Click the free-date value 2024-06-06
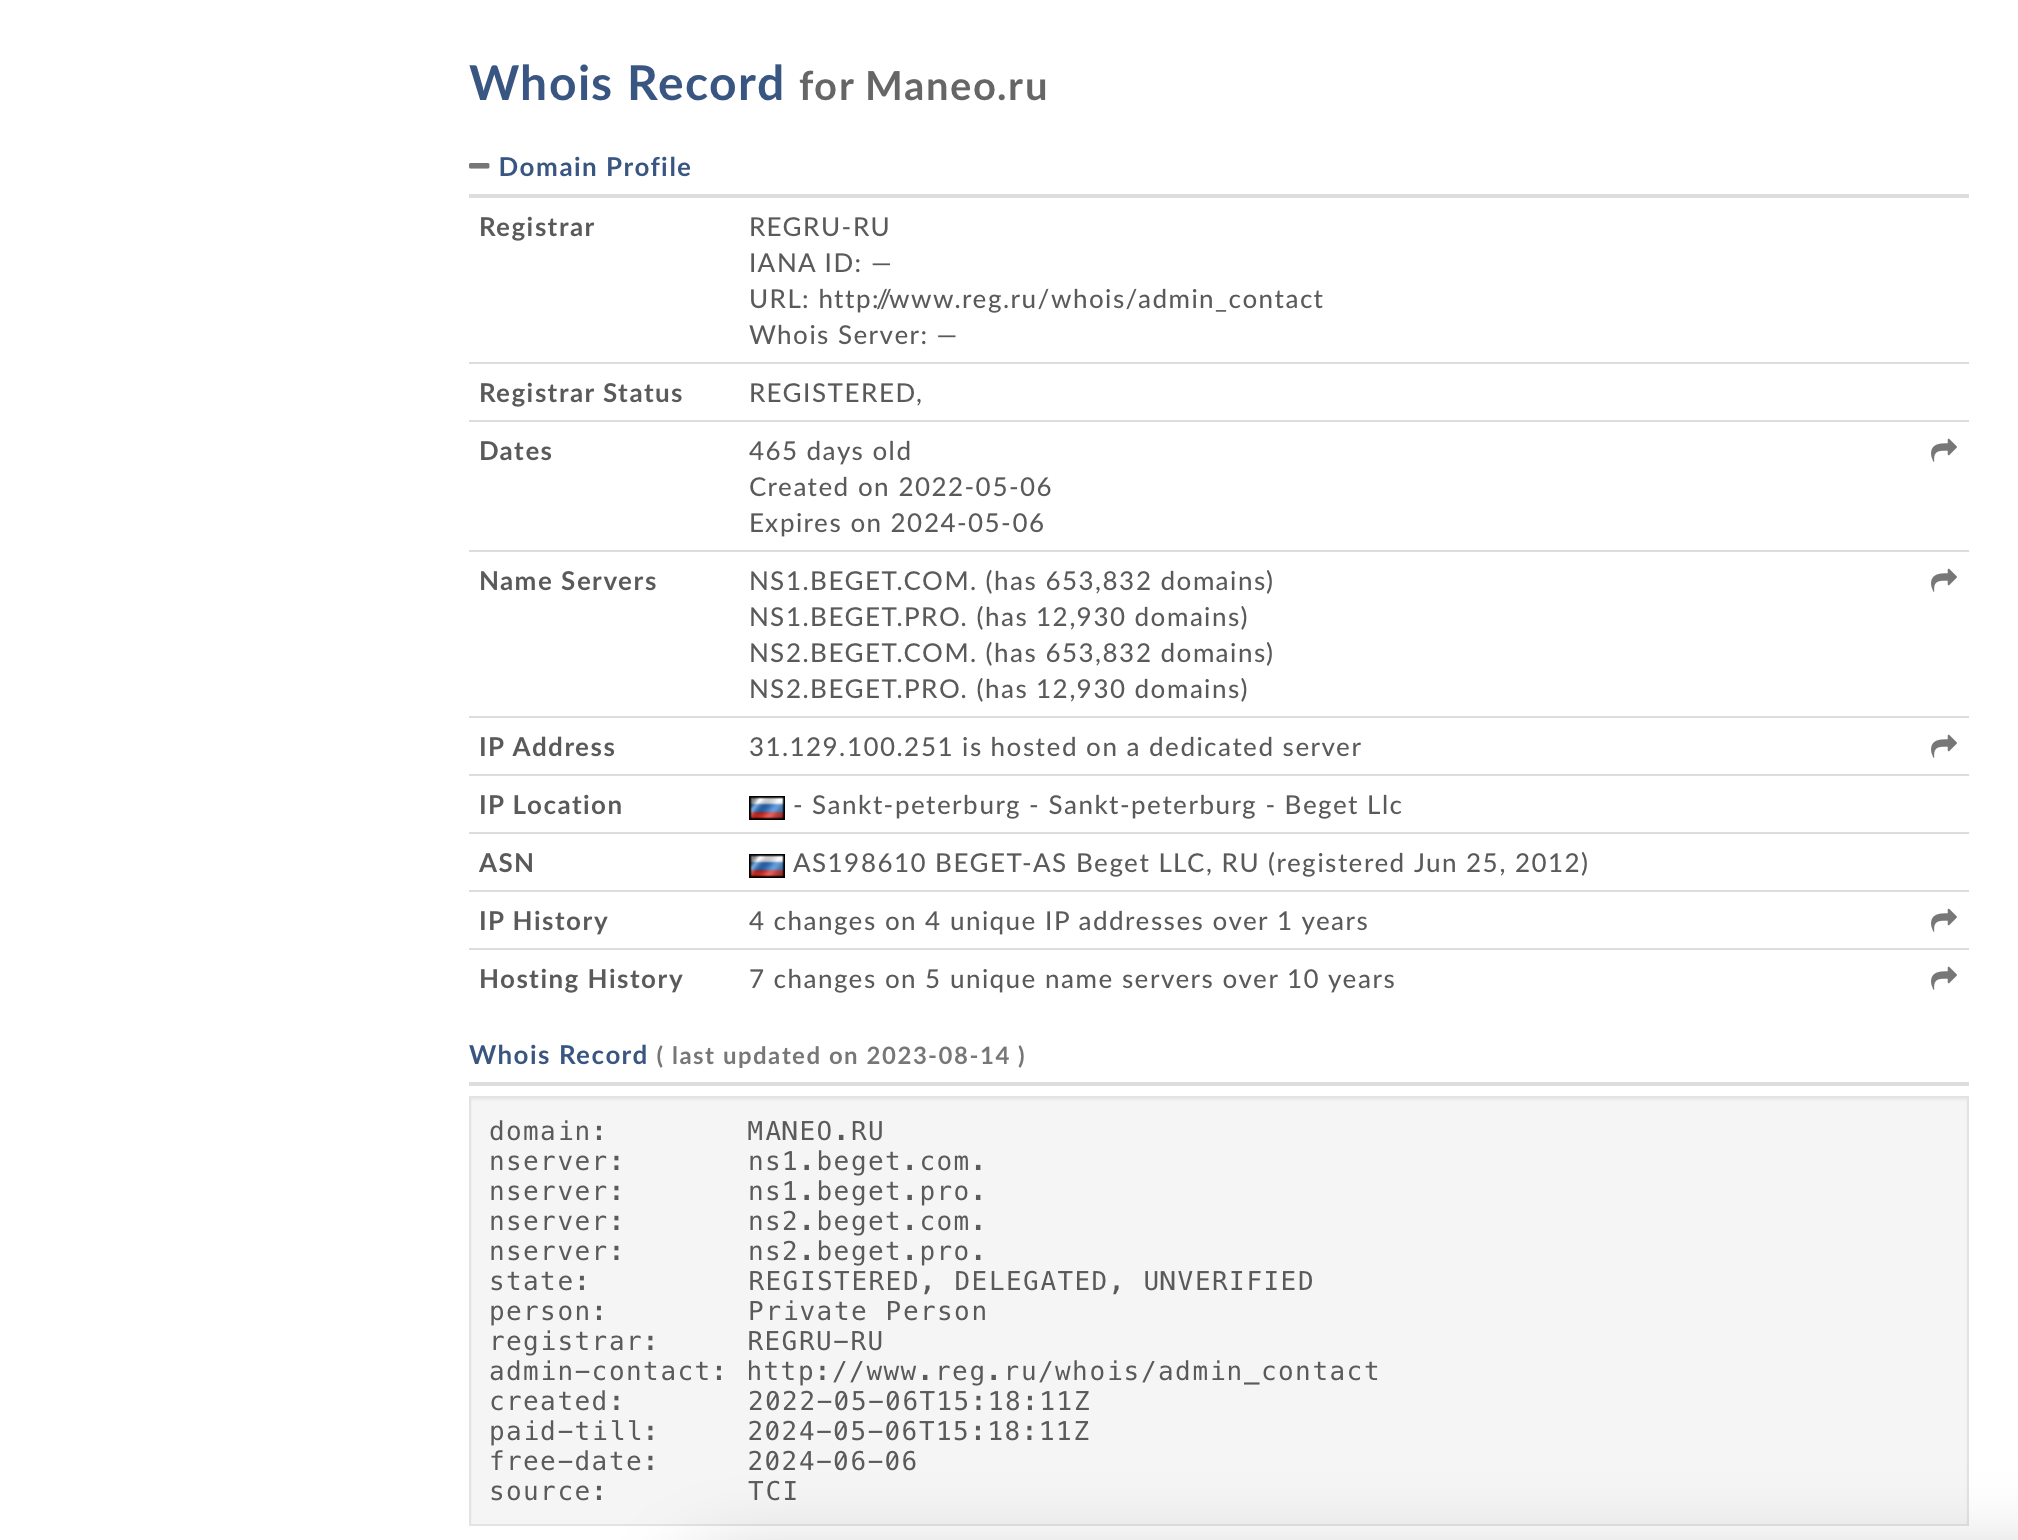The image size is (2018, 1540). [x=833, y=1461]
